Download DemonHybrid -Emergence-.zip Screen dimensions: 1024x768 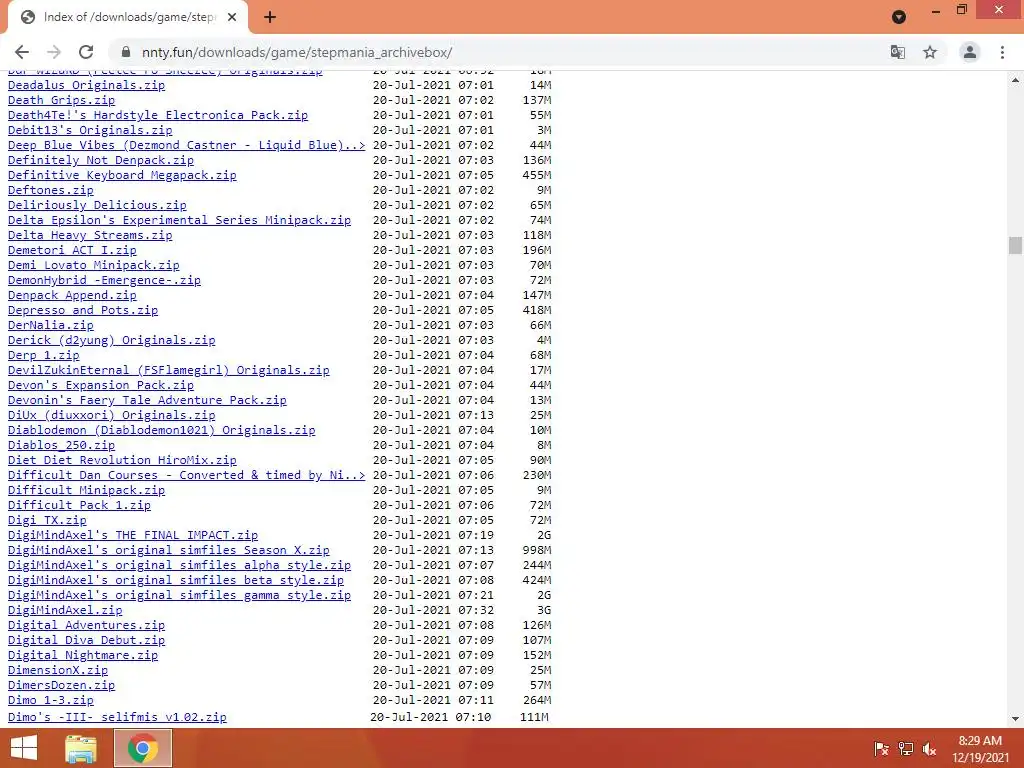point(104,280)
